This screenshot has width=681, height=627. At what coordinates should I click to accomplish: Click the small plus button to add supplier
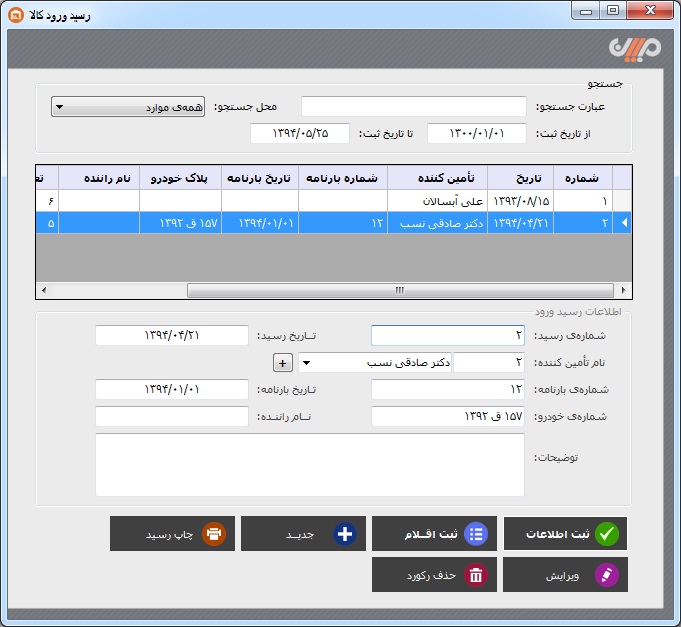282,363
